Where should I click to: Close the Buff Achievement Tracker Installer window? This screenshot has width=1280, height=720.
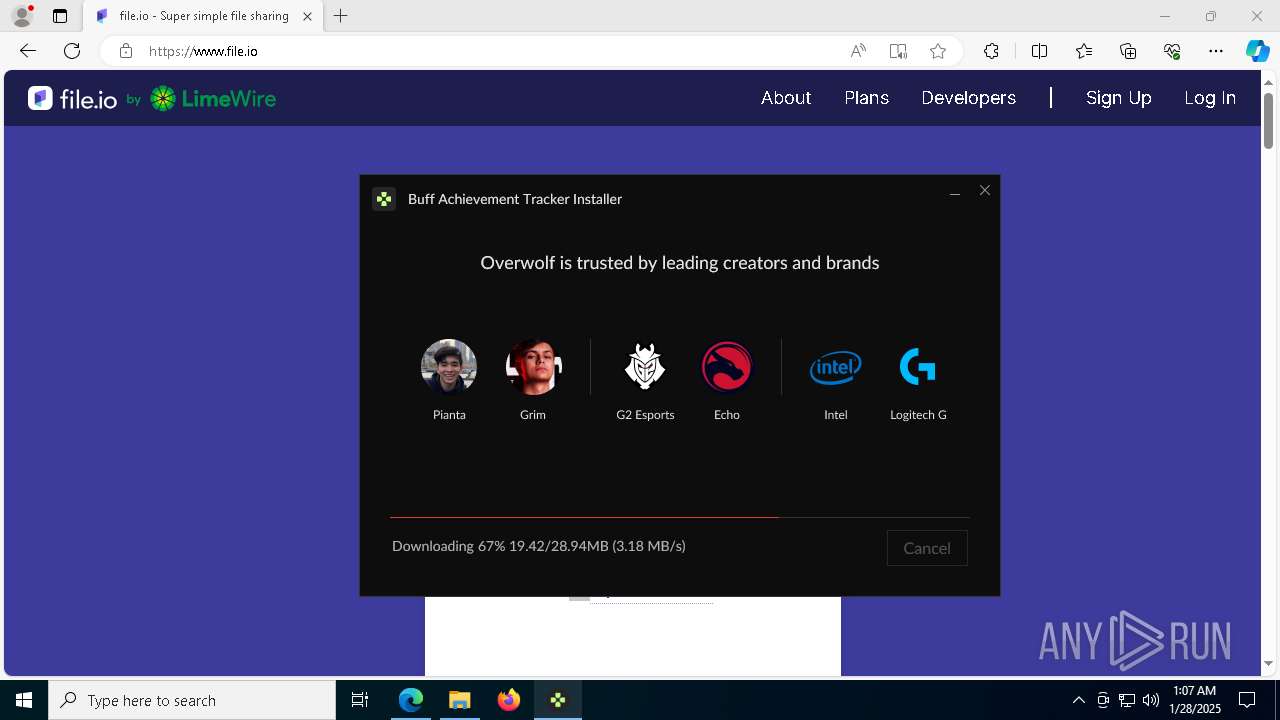[985, 190]
